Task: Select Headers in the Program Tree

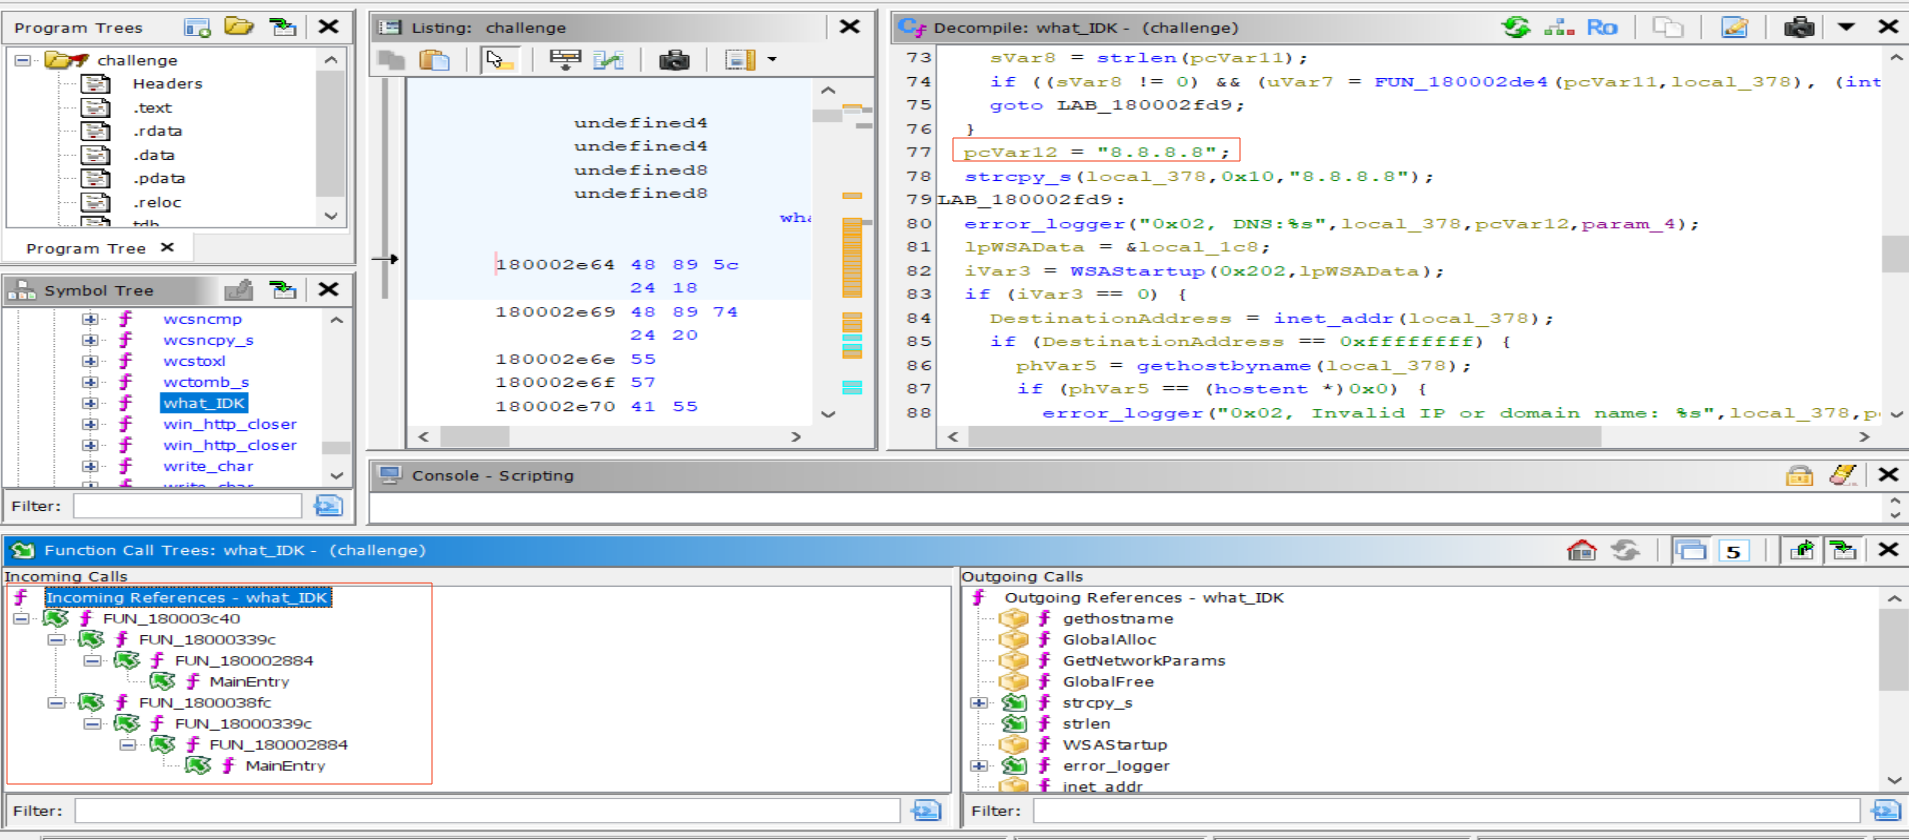Action: (x=167, y=84)
